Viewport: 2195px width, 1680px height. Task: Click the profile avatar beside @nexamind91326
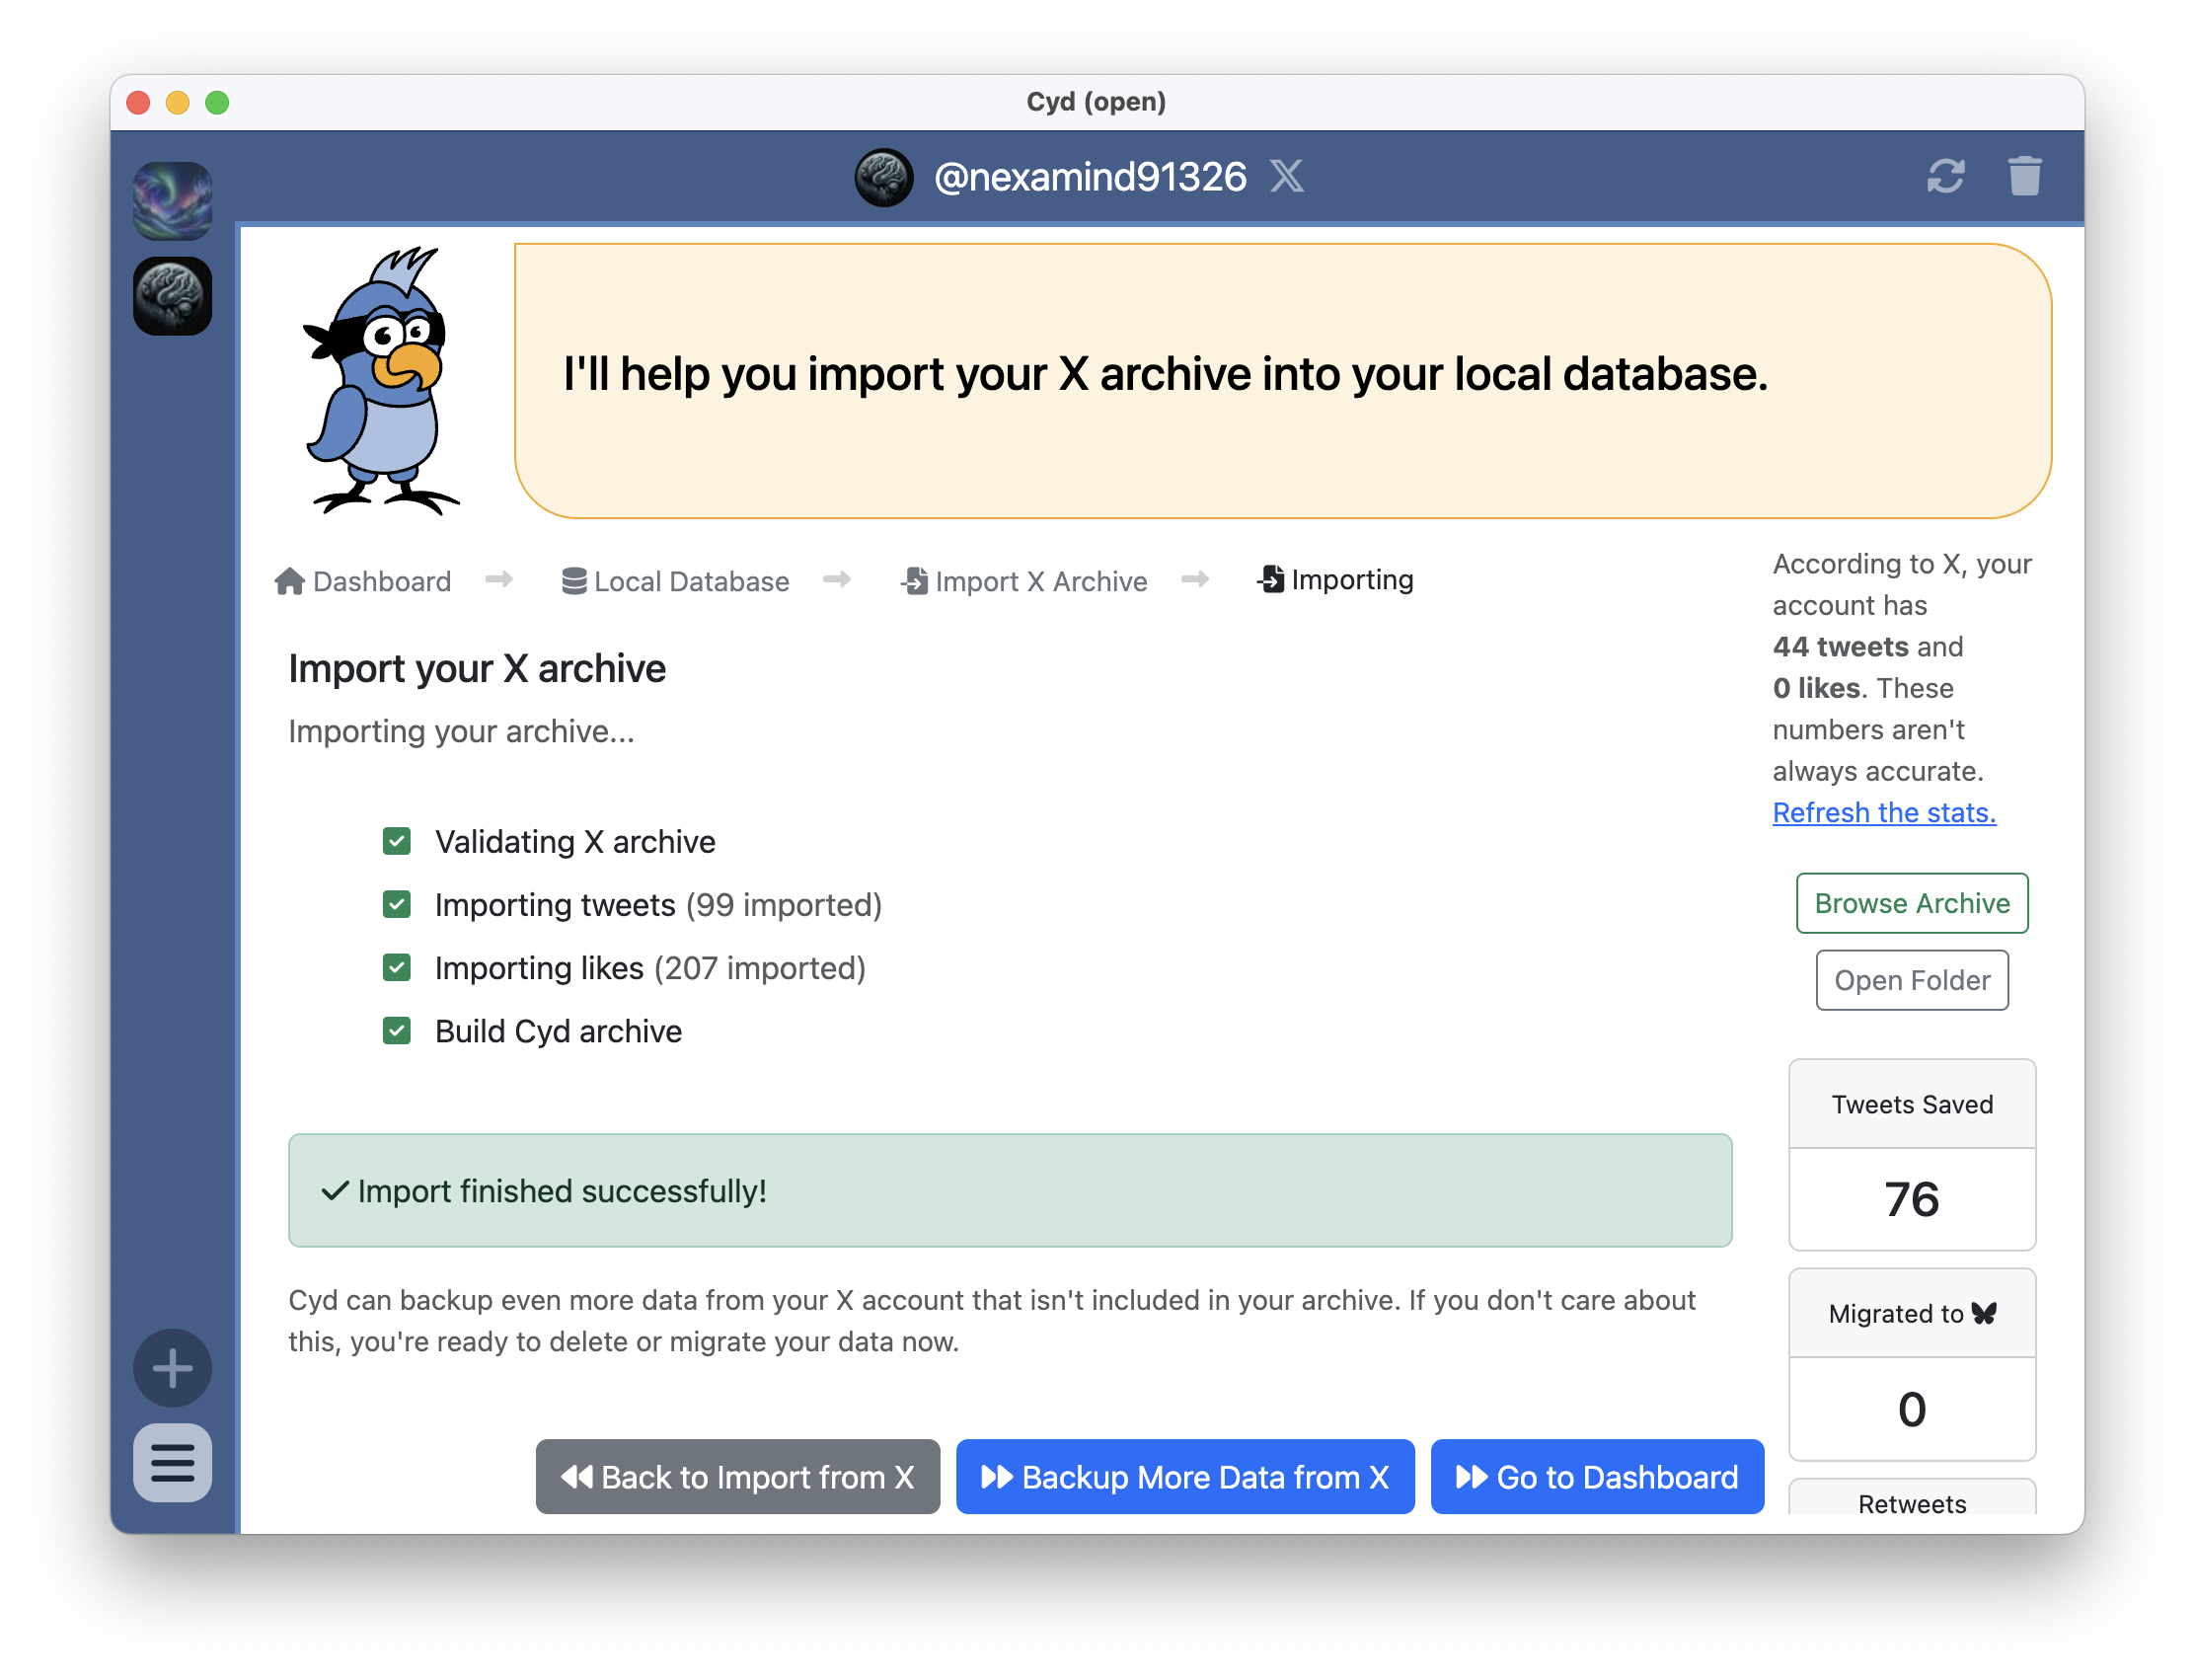tap(884, 178)
